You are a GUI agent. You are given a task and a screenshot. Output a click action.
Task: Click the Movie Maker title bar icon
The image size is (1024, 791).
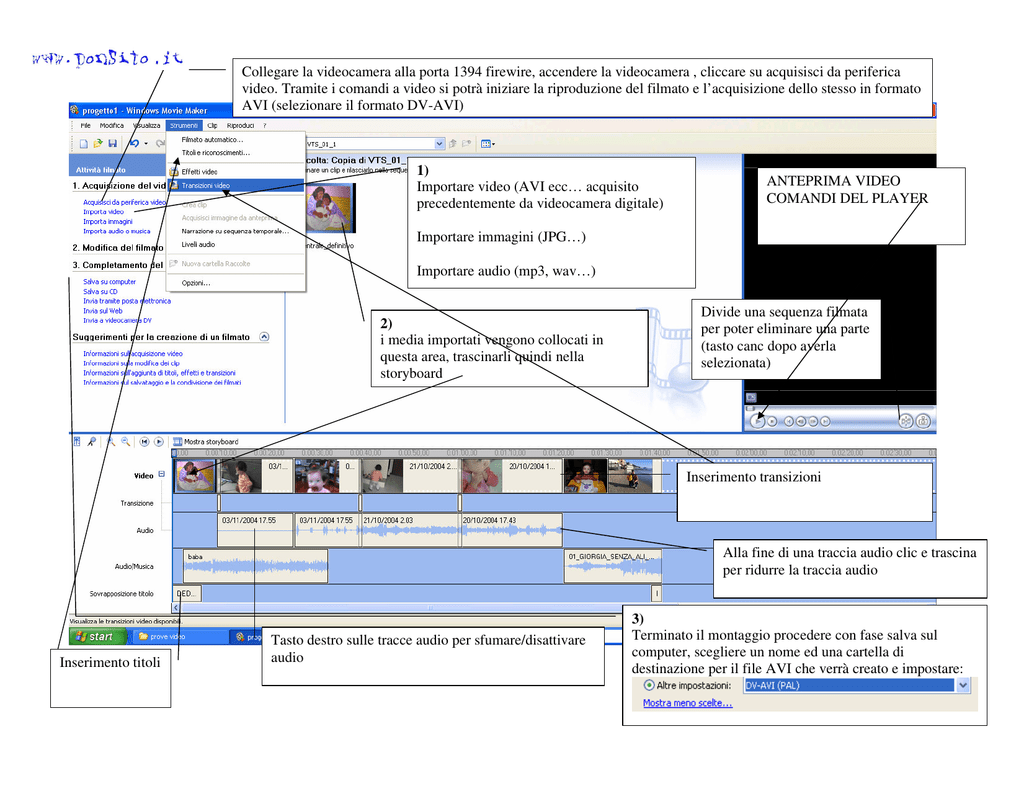[x=74, y=110]
